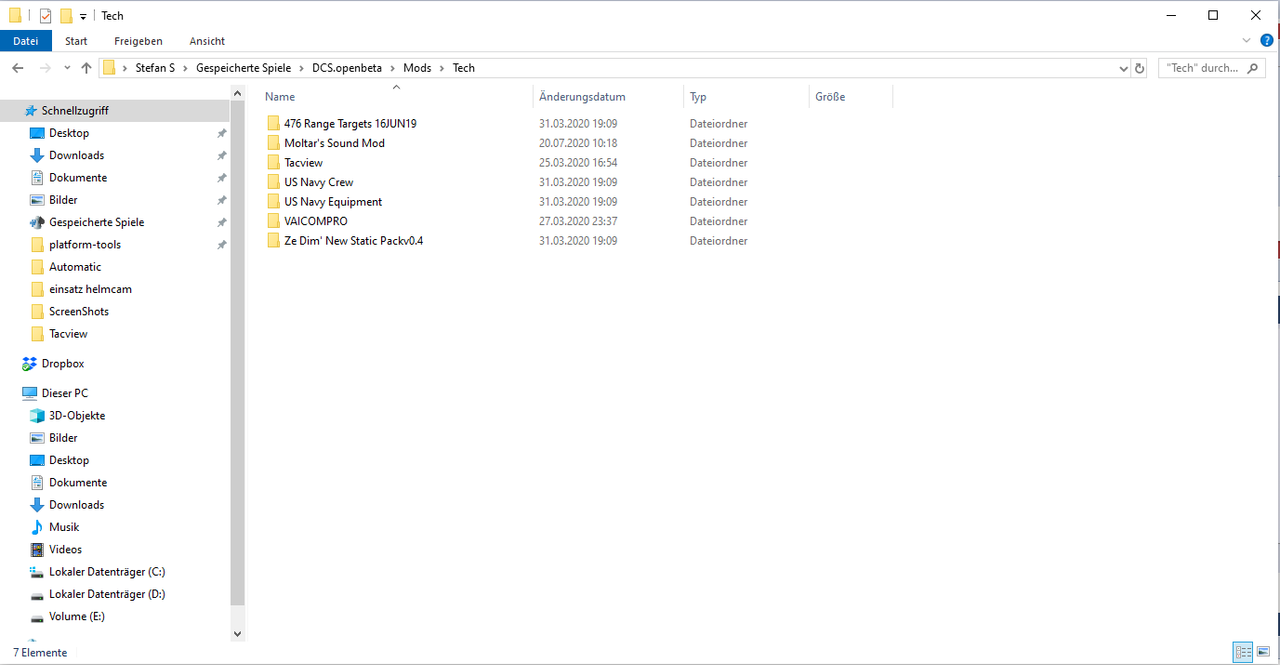The height and width of the screenshot is (665, 1280).
Task: Open platform-tools in the navigation pane
Action: pyautogui.click(x=85, y=244)
